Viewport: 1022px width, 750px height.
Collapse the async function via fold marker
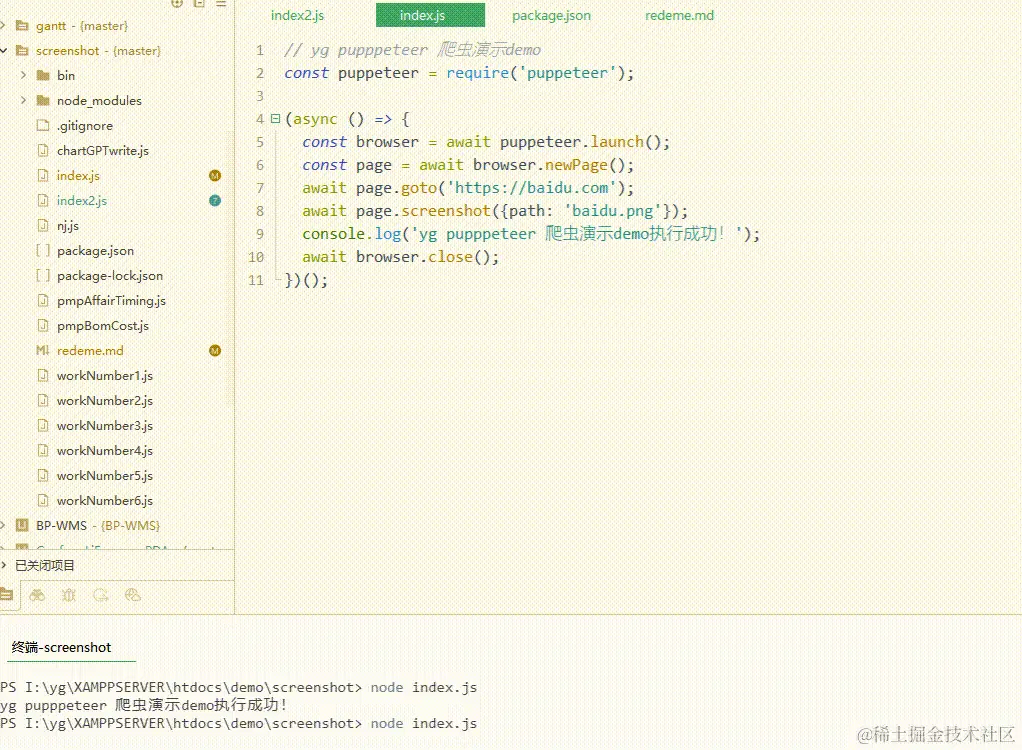click(x=274, y=118)
